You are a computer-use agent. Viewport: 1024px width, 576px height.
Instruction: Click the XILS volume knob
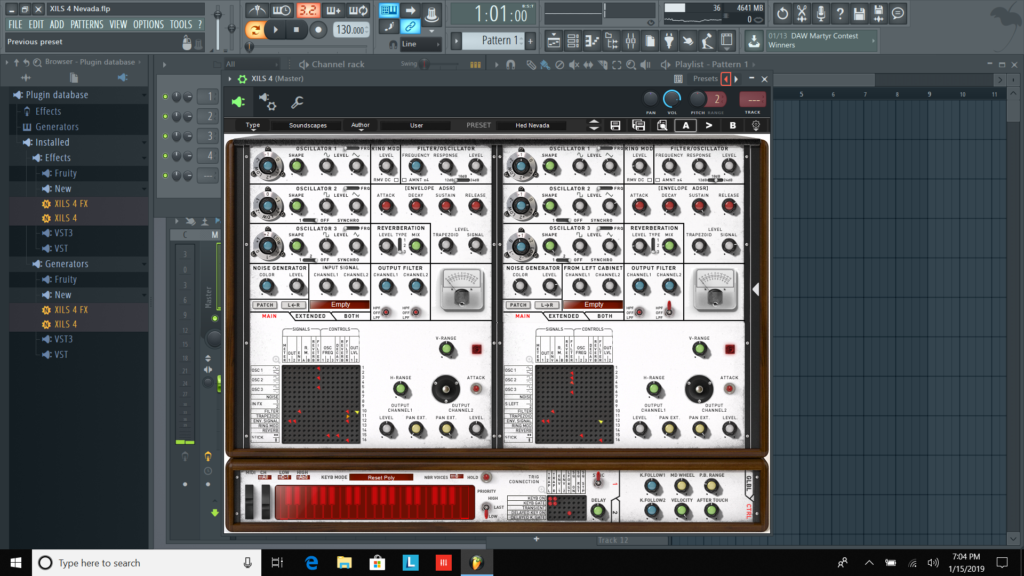point(672,99)
